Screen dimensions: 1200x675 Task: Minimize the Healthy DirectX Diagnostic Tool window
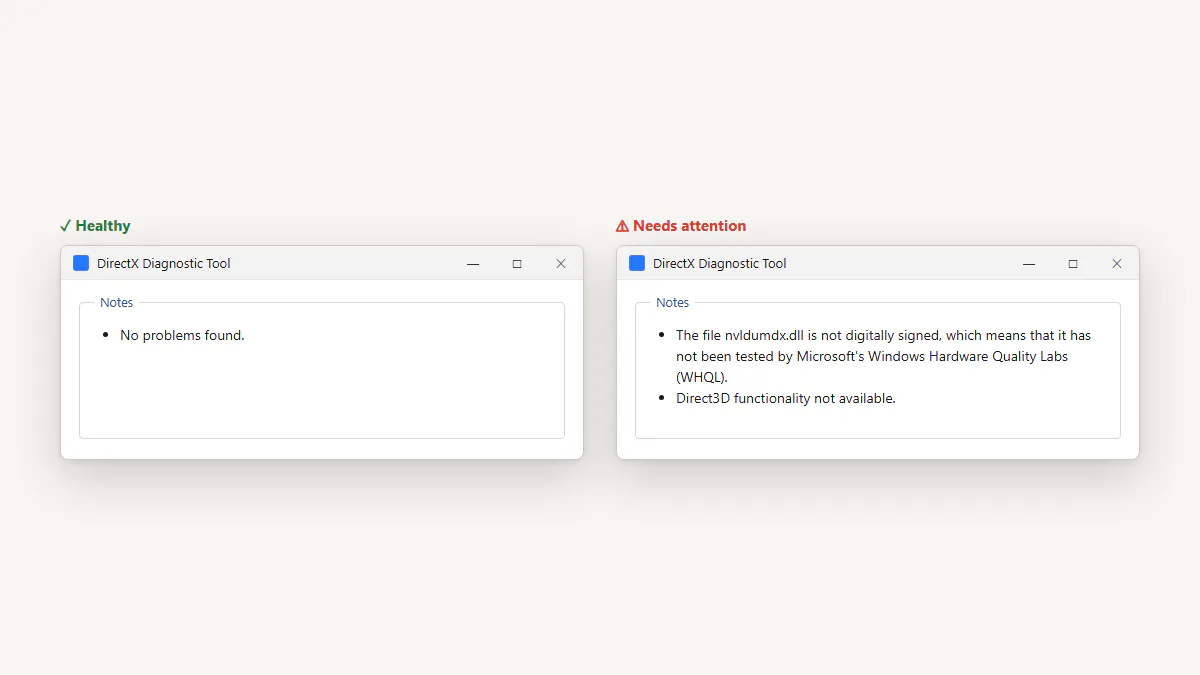click(473, 264)
